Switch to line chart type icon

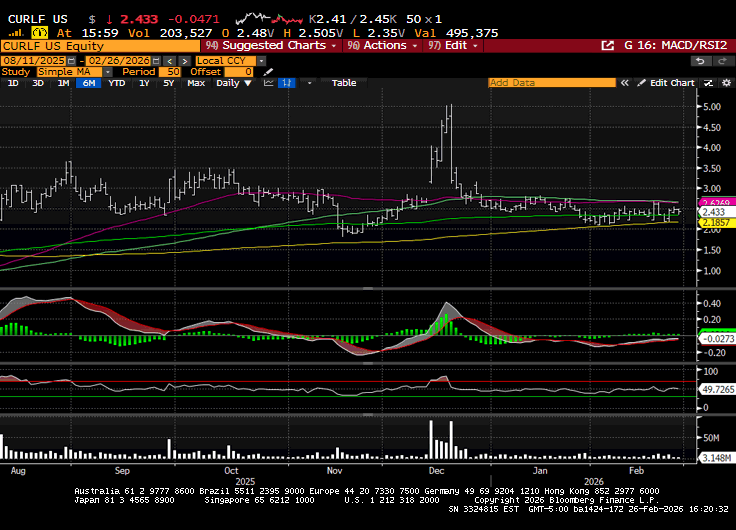(x=268, y=83)
